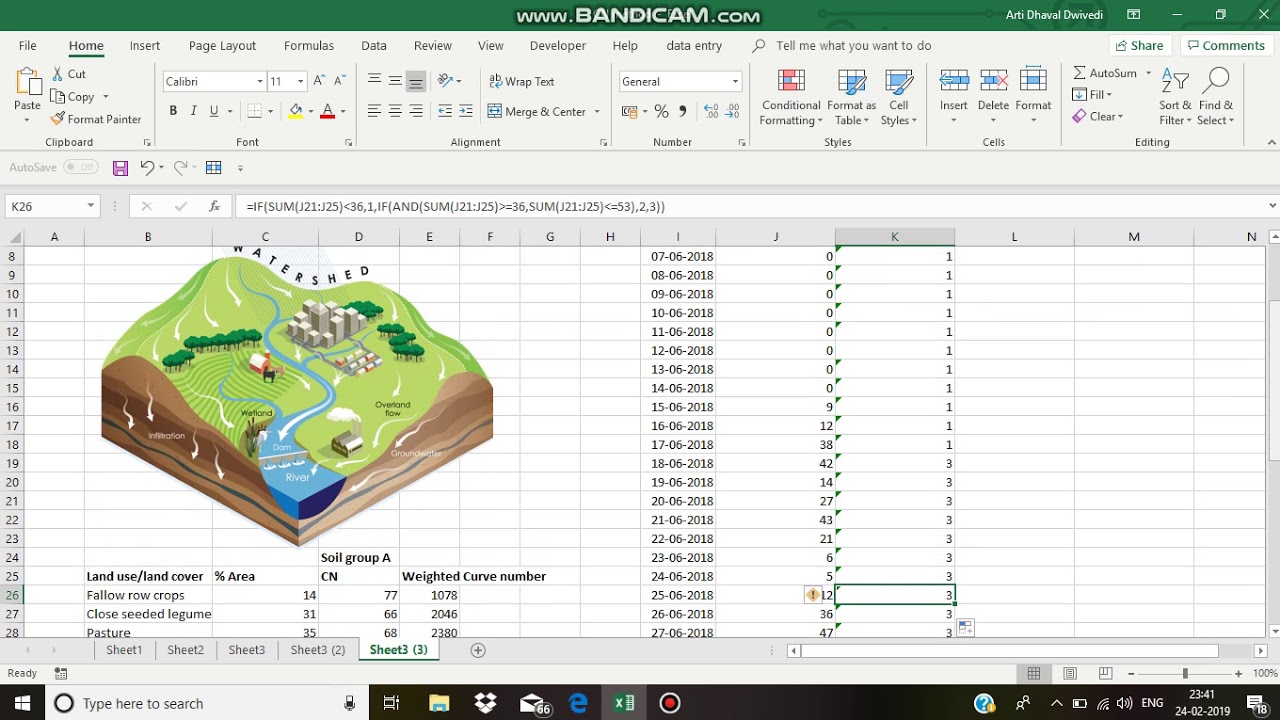The width and height of the screenshot is (1280, 720).
Task: Open Conditional Formatting menu
Action: point(791,98)
